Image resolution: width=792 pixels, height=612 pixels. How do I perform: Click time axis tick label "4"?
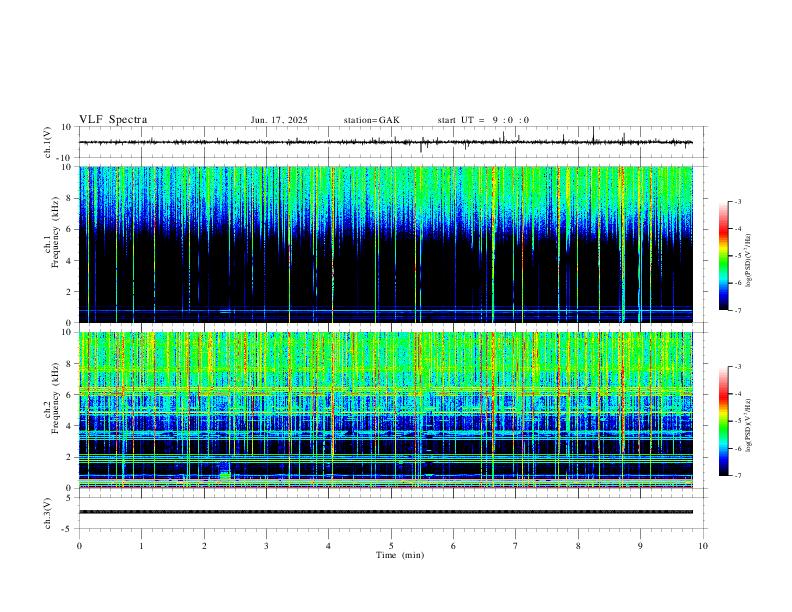[x=328, y=546]
